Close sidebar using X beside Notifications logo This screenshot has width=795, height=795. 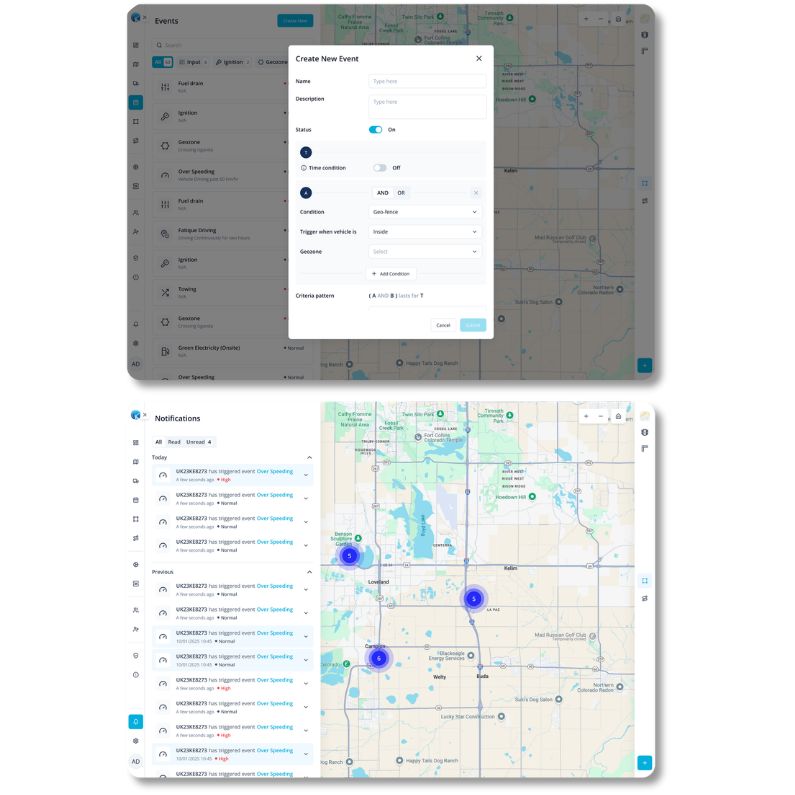[144, 415]
